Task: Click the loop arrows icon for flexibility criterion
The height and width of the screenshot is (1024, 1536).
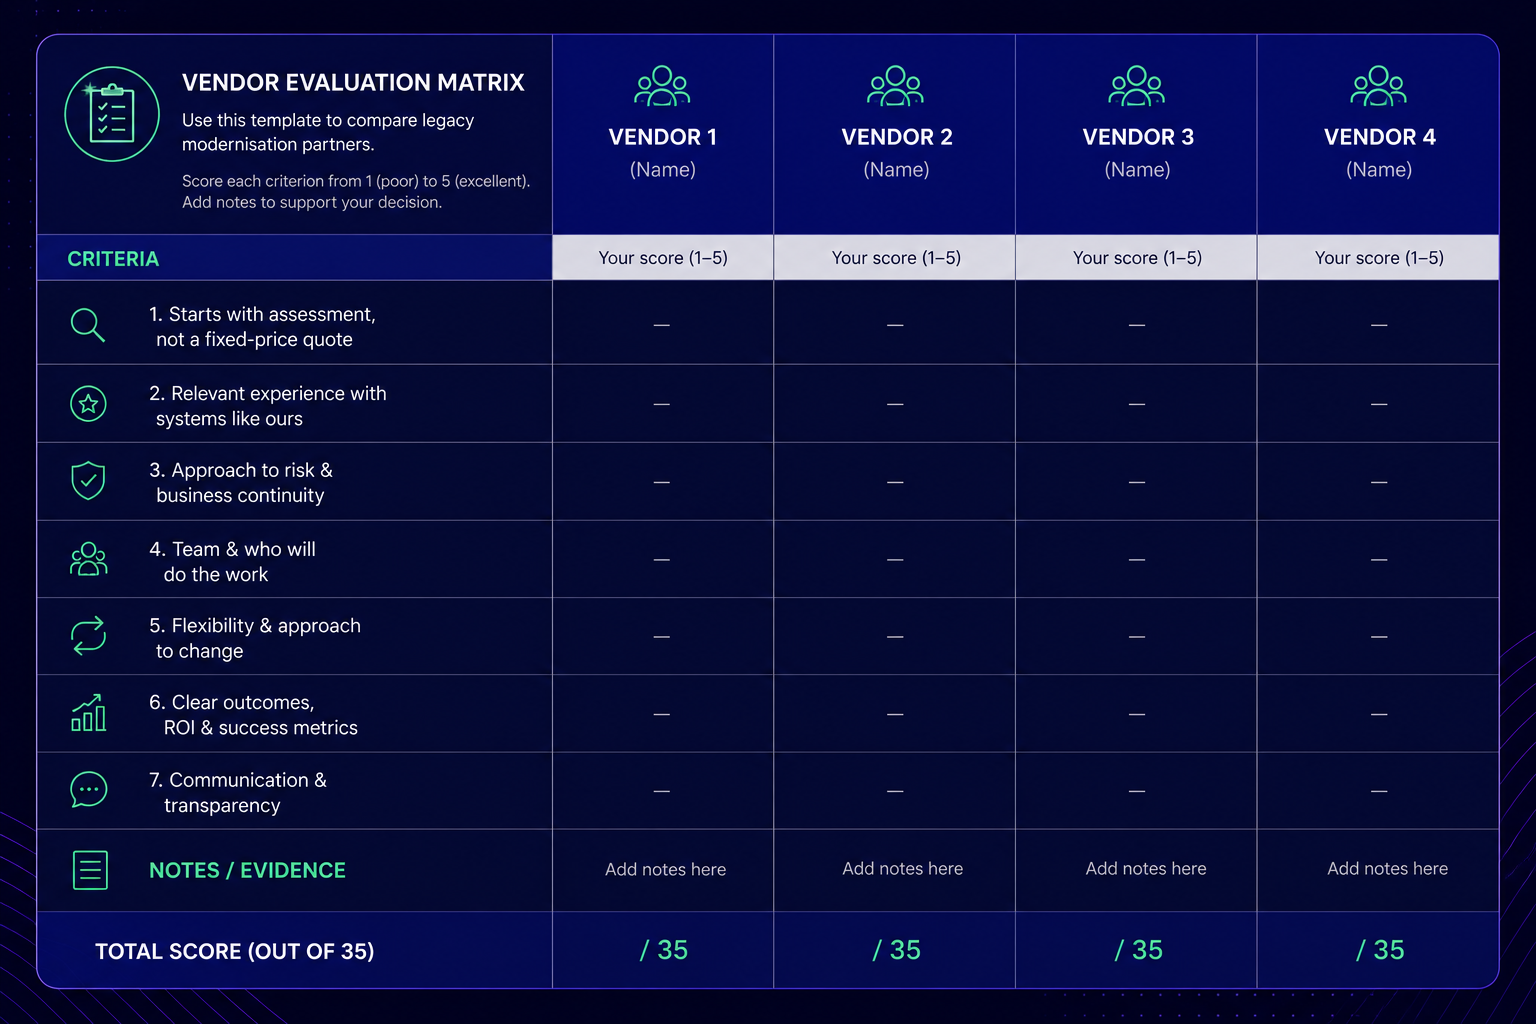Action: coord(88,635)
